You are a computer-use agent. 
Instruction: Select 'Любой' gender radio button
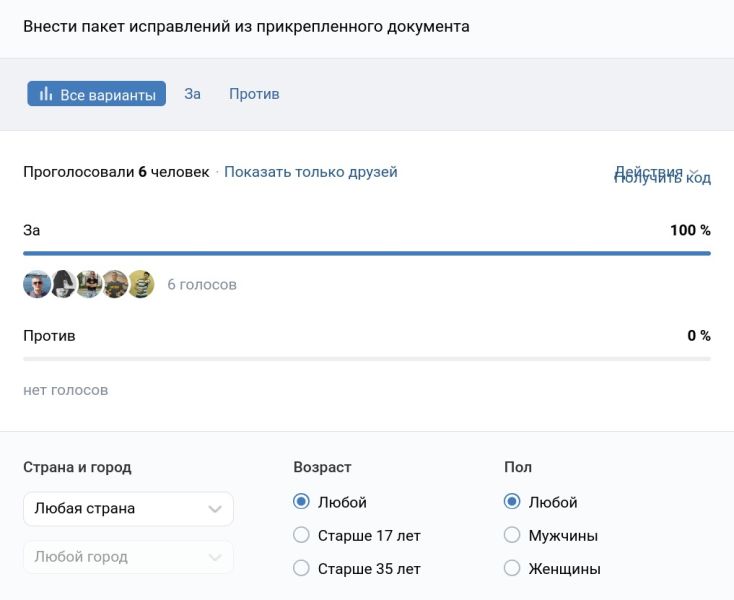pyautogui.click(x=512, y=502)
